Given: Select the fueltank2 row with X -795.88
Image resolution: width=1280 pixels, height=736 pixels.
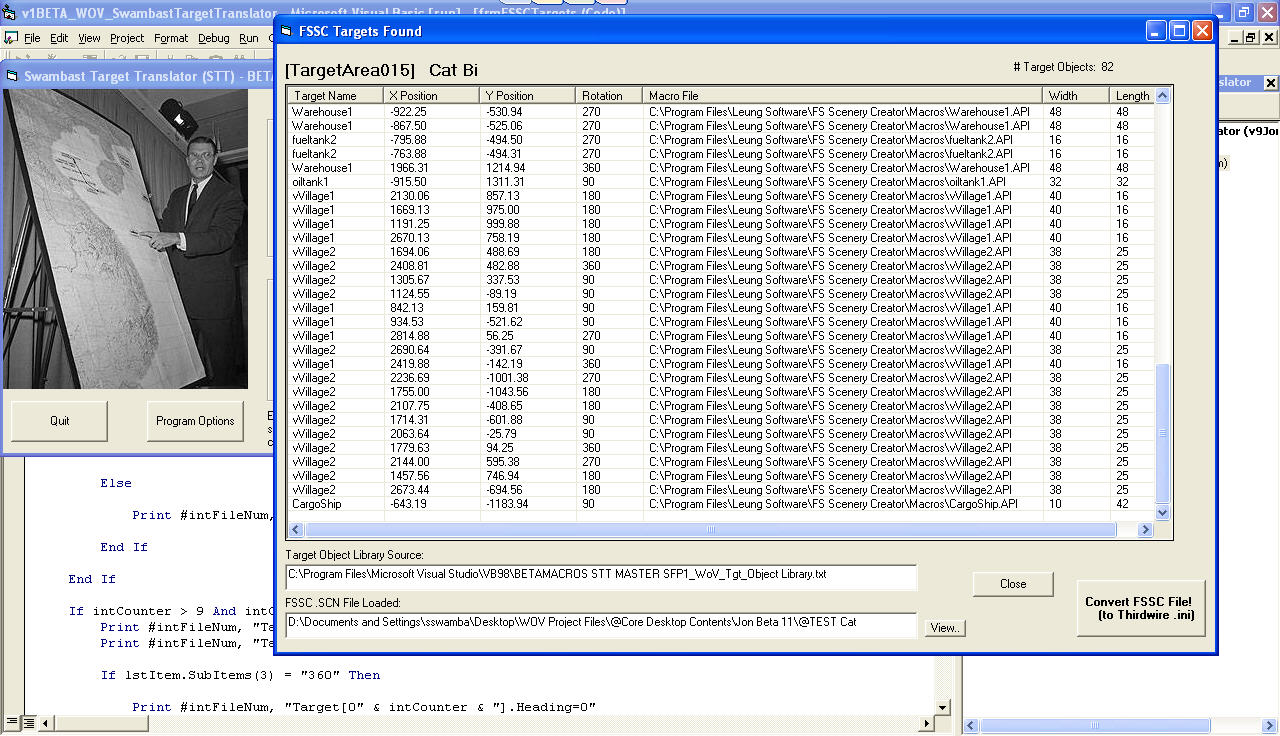Looking at the screenshot, I should point(720,140).
